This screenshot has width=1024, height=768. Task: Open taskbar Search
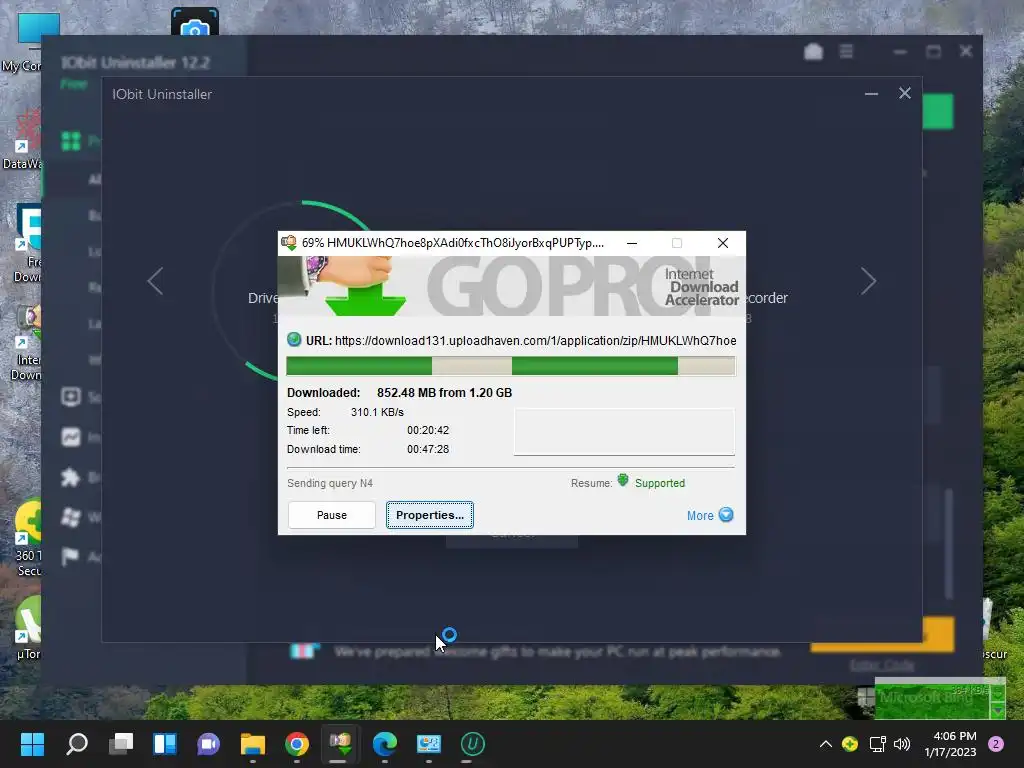(x=77, y=744)
